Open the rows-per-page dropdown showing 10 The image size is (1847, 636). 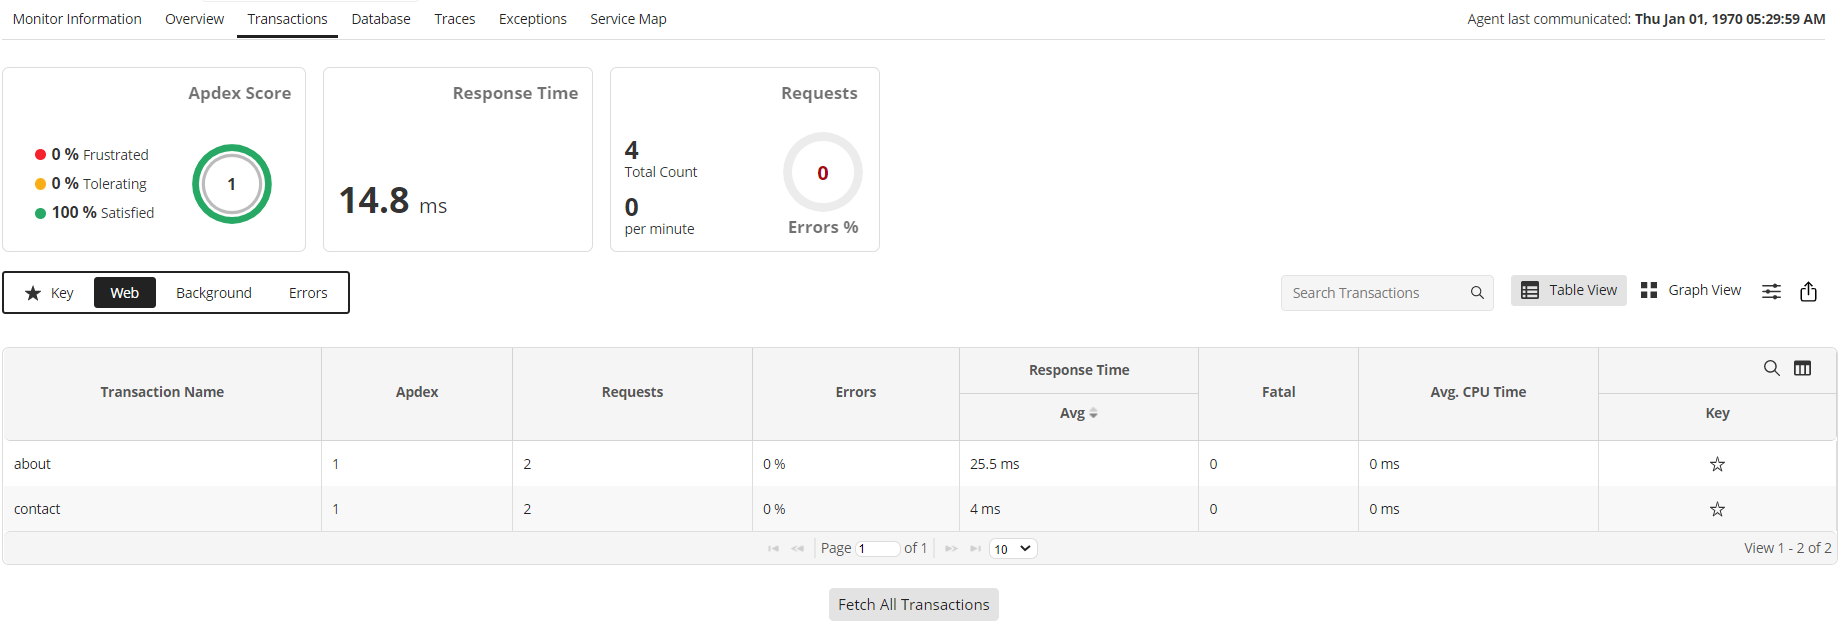pyautogui.click(x=1013, y=549)
